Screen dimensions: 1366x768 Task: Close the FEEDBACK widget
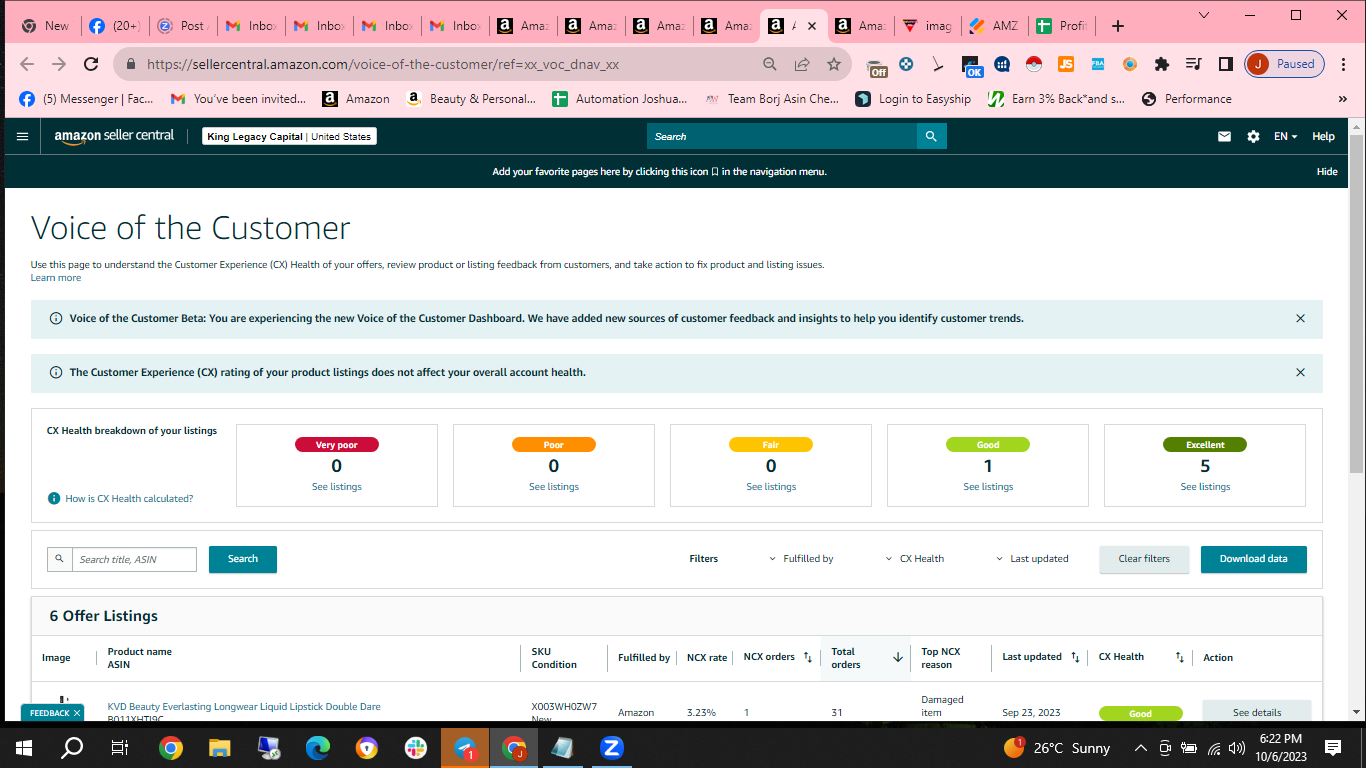pyautogui.click(x=77, y=713)
